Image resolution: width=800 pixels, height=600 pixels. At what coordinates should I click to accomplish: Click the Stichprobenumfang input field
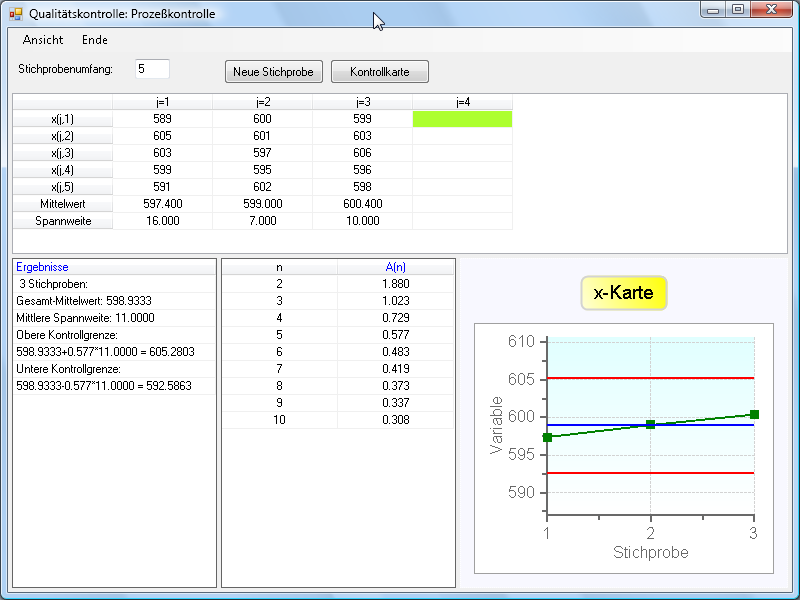point(152,69)
